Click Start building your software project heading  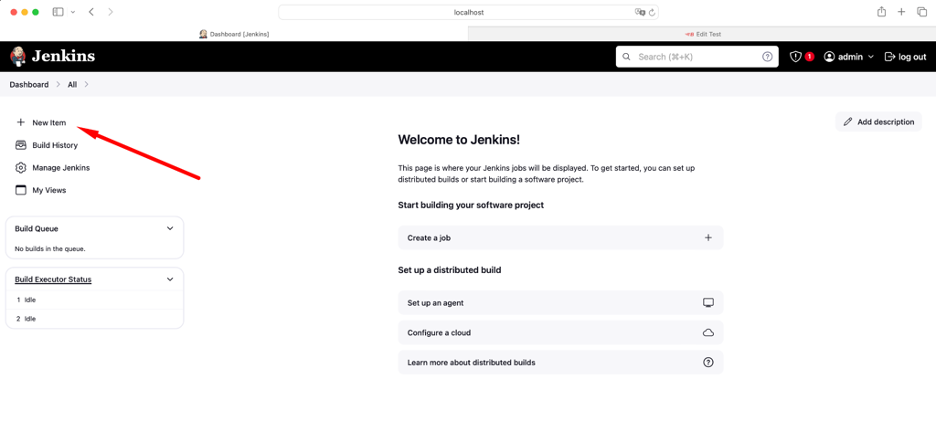tap(471, 205)
